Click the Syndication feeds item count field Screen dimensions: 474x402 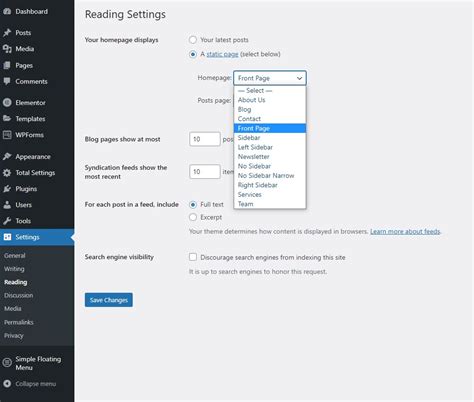(x=205, y=172)
